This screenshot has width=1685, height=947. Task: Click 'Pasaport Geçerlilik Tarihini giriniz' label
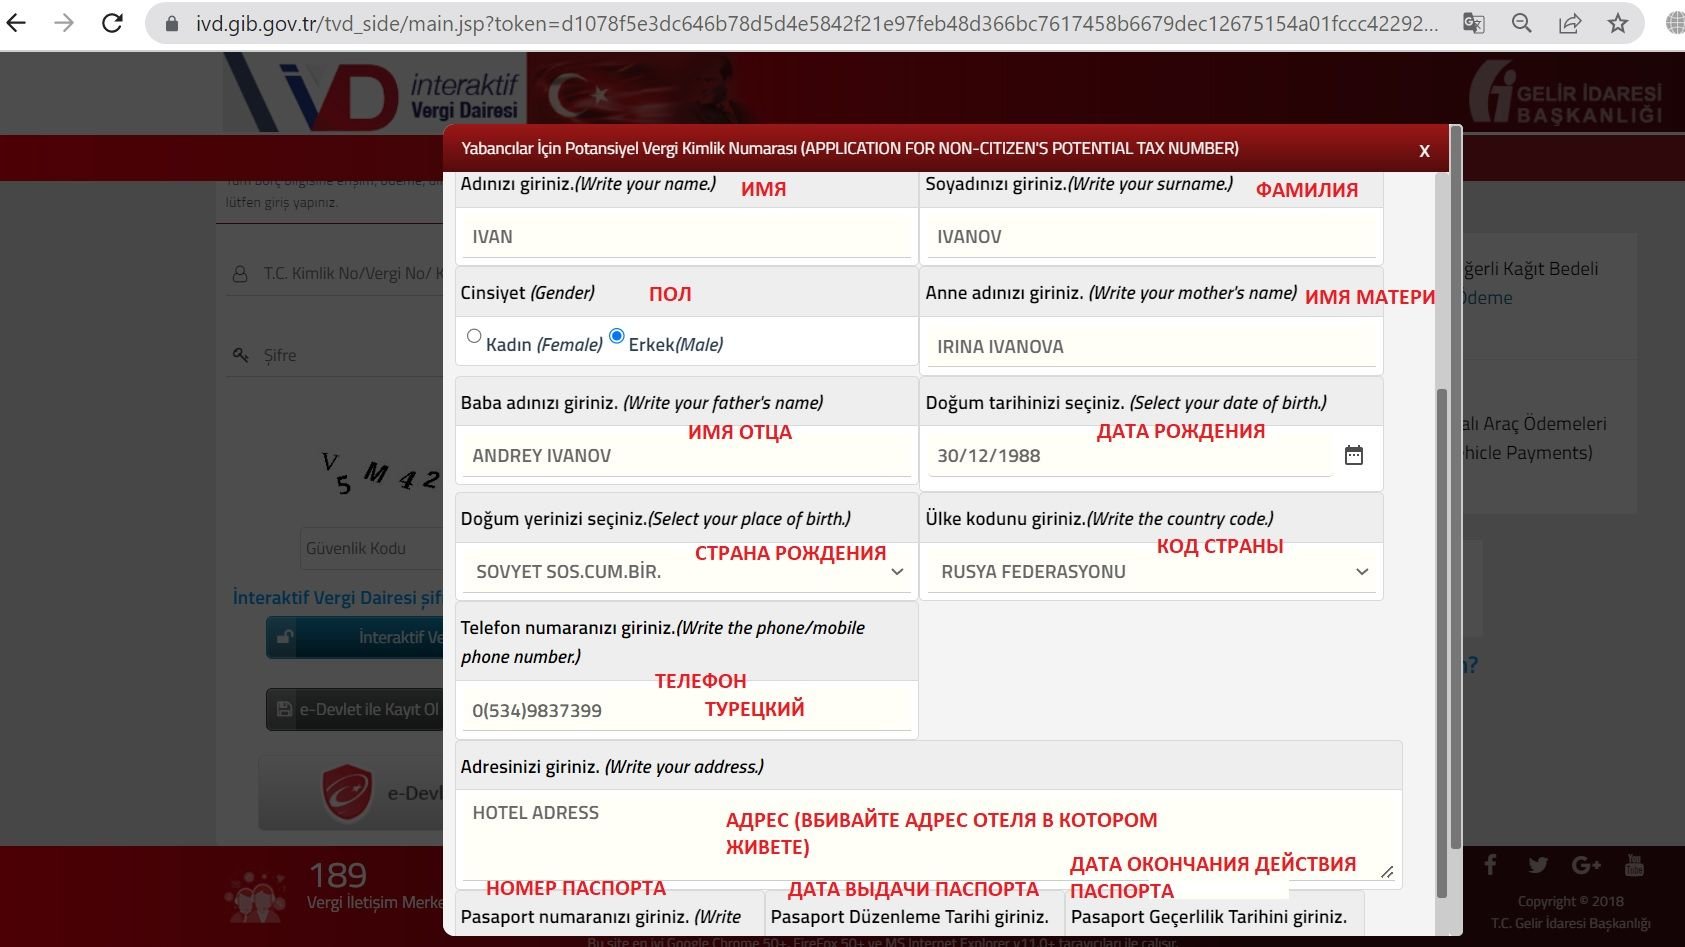coord(1209,917)
